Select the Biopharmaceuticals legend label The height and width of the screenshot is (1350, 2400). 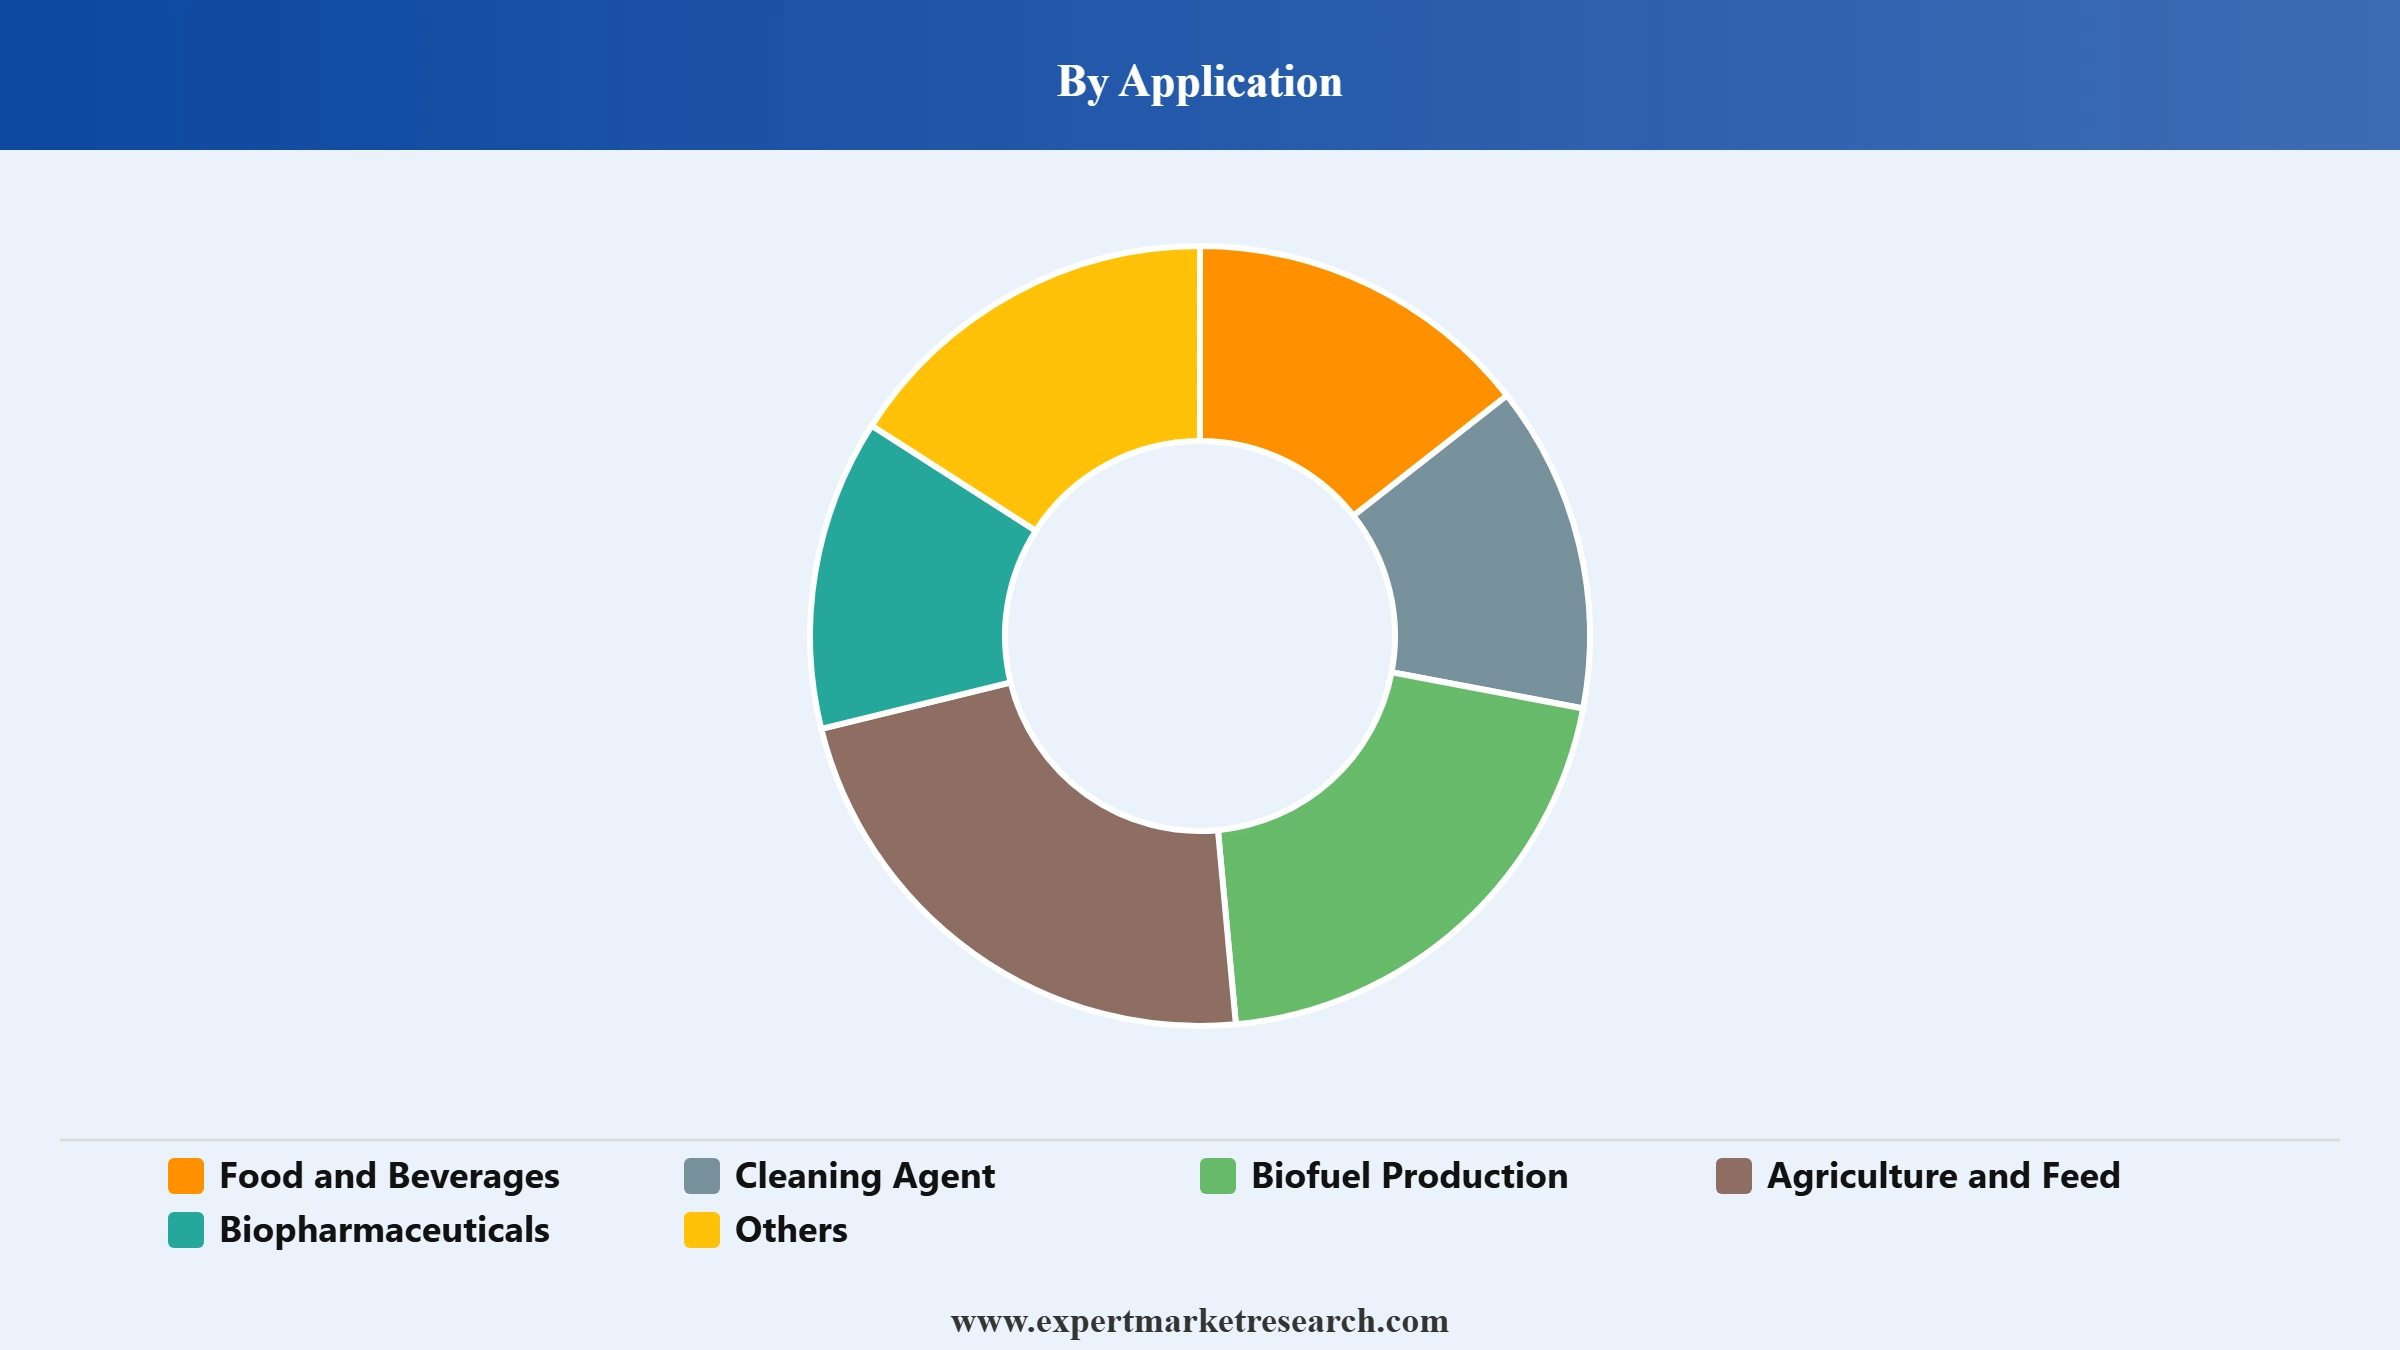point(384,1231)
